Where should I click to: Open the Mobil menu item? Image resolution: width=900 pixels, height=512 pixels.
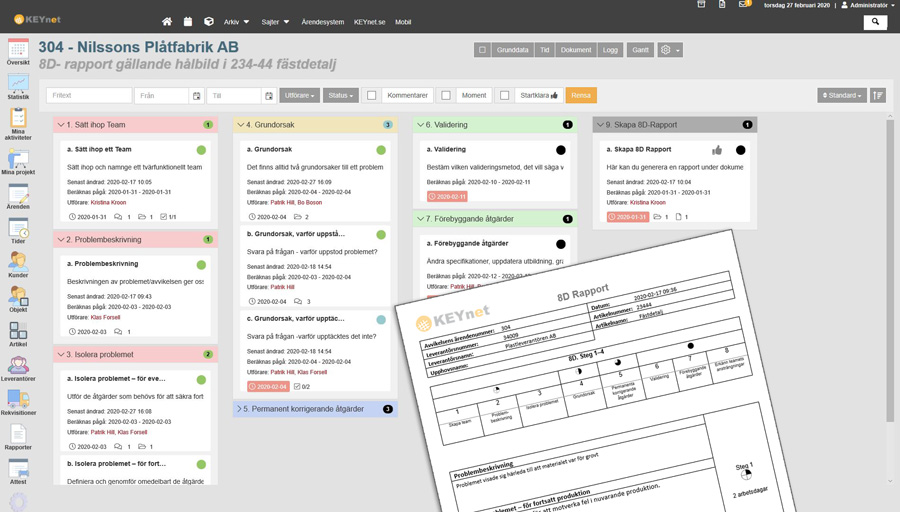pos(403,22)
